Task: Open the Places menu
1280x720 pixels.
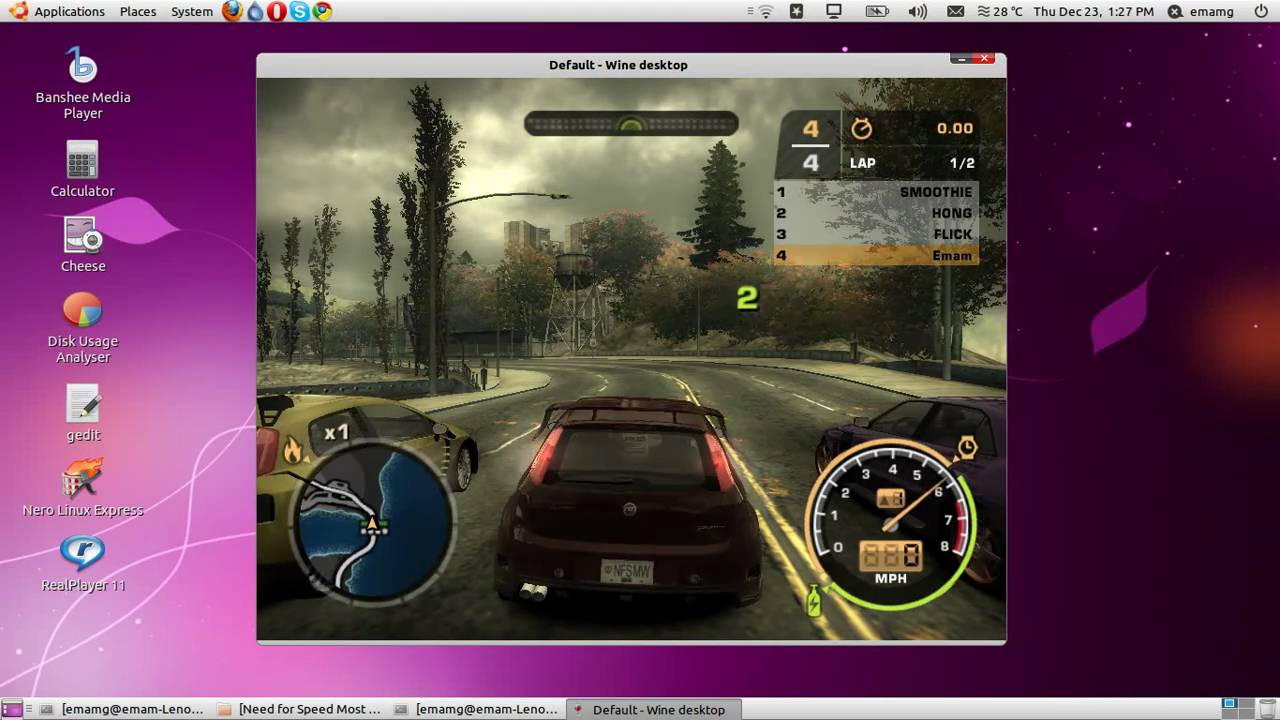Action: 138,11
